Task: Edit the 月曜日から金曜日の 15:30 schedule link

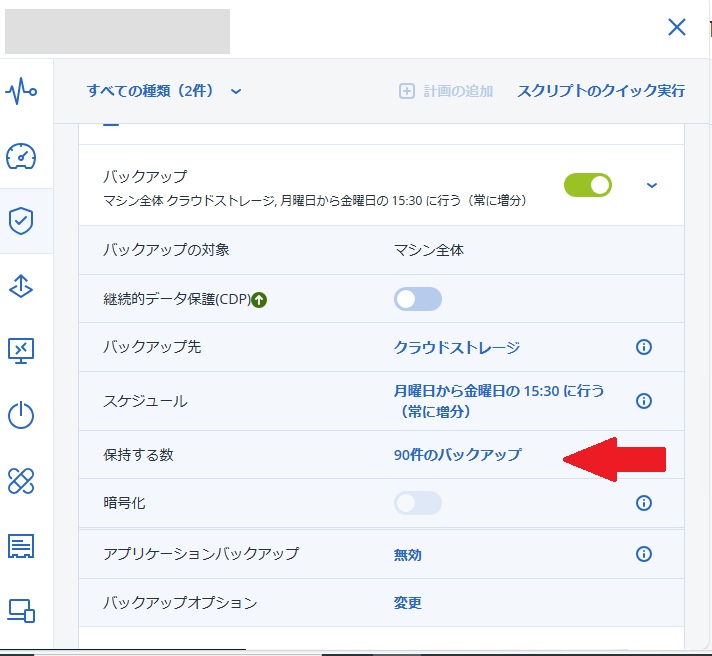Action: tap(499, 401)
